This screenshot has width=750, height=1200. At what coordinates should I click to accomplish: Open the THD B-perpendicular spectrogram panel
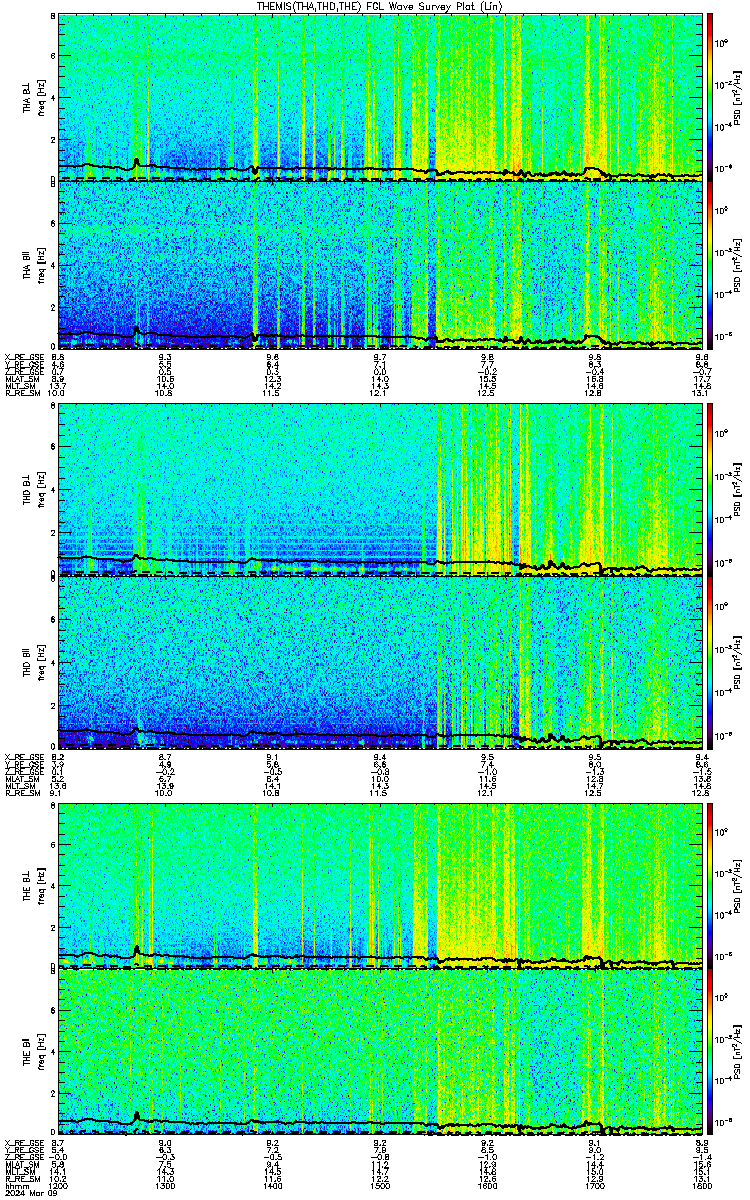380,490
